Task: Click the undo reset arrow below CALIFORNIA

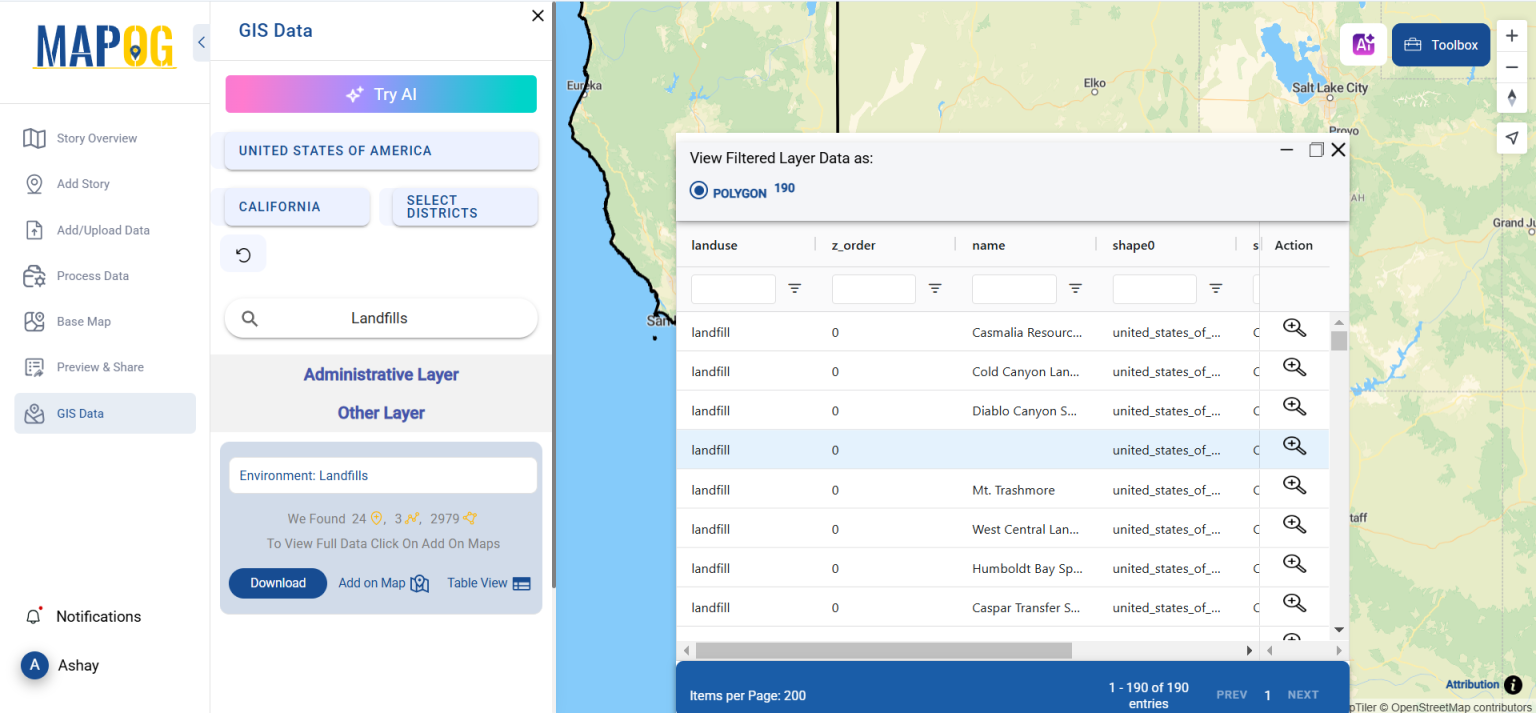Action: click(x=243, y=253)
